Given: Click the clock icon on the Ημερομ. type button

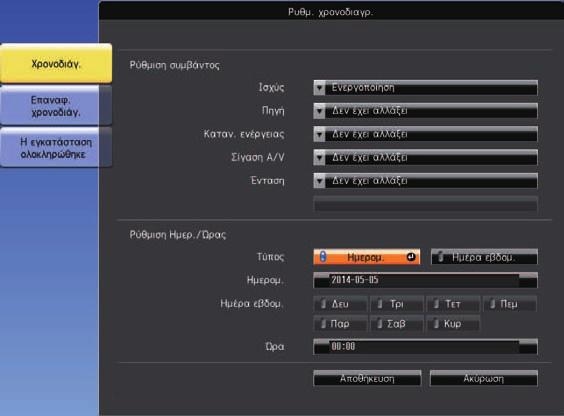Looking at the screenshot, I should 411,257.
